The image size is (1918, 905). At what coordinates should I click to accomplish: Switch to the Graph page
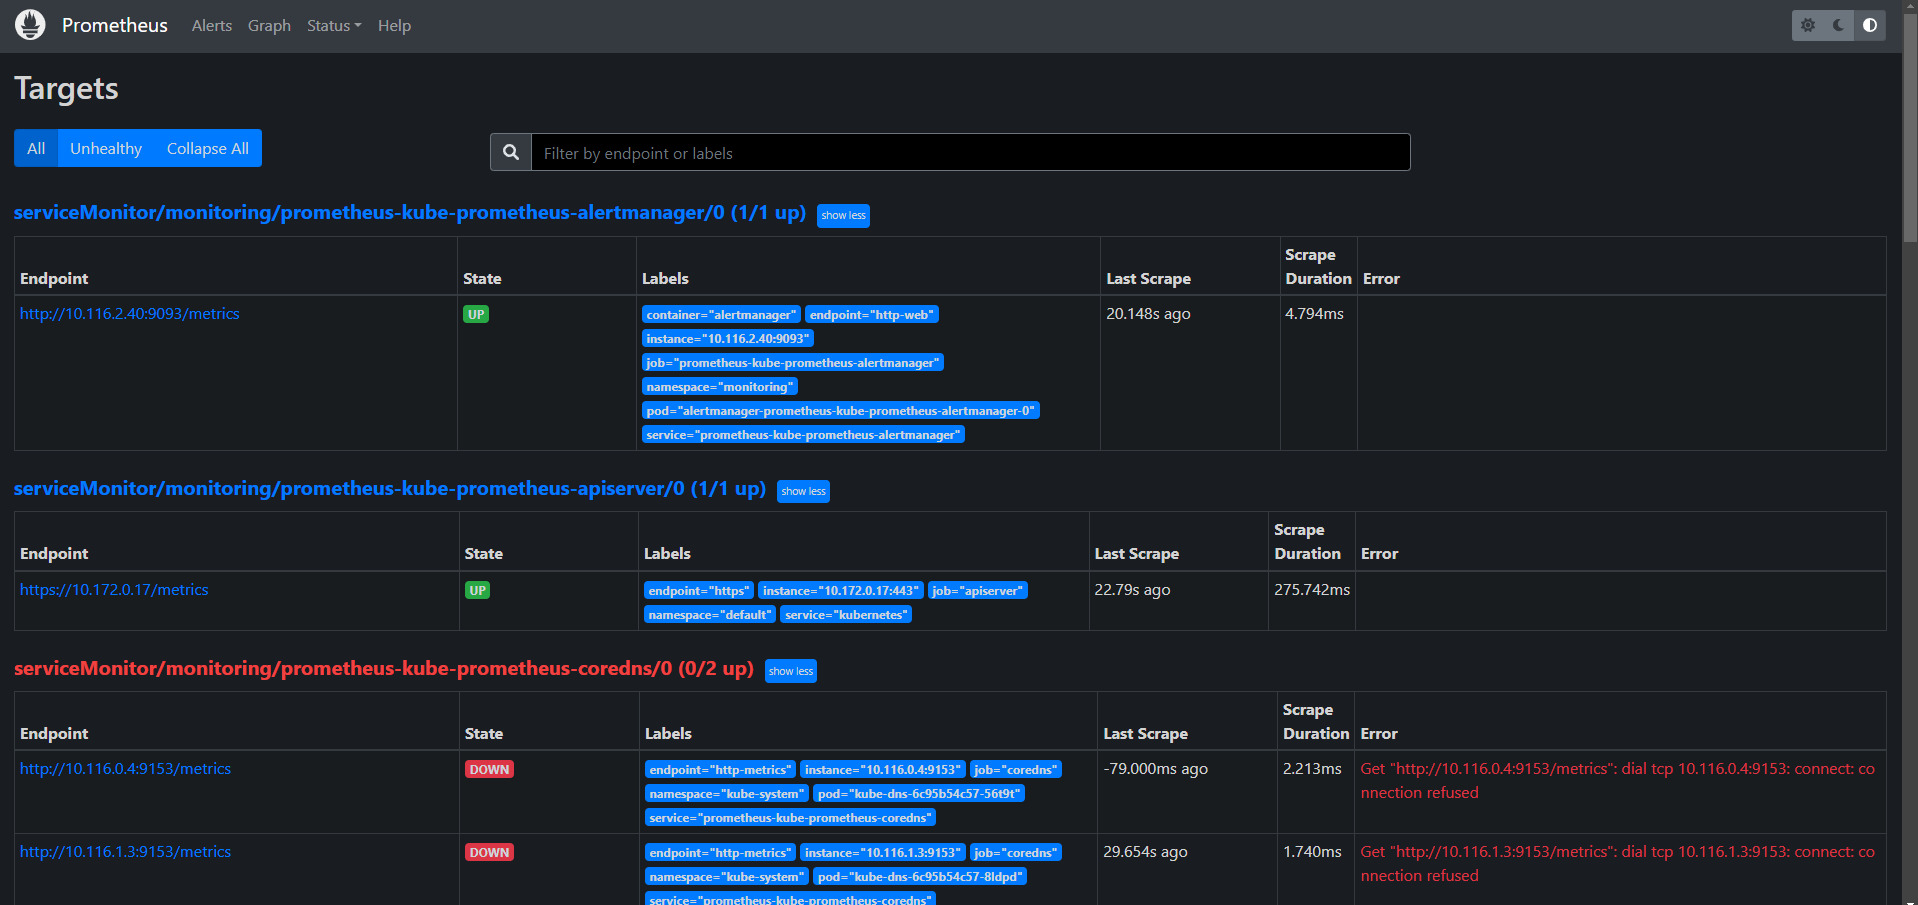click(269, 25)
